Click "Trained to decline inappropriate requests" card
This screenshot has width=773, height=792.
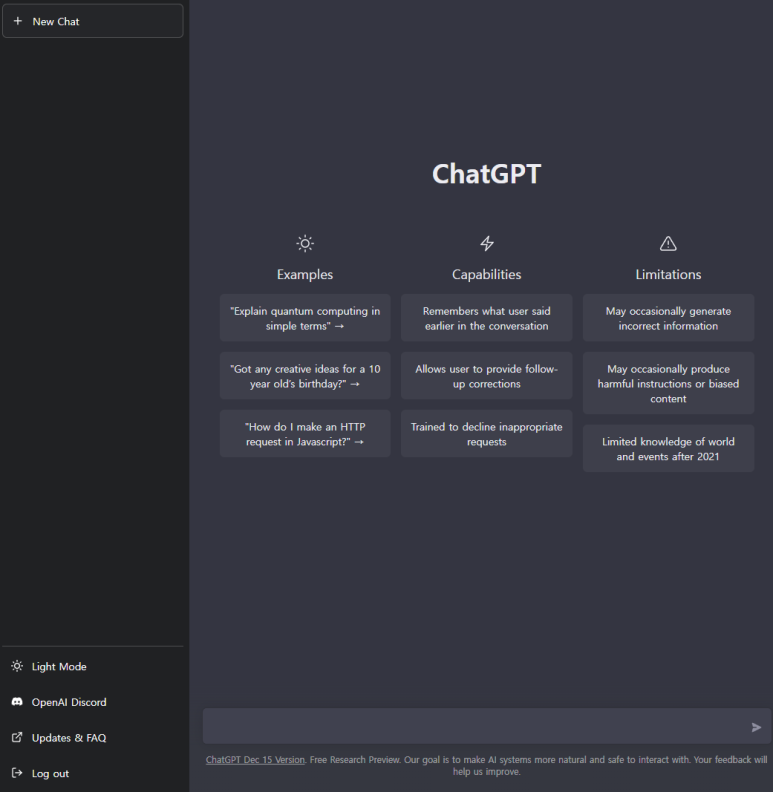pyautogui.click(x=487, y=434)
